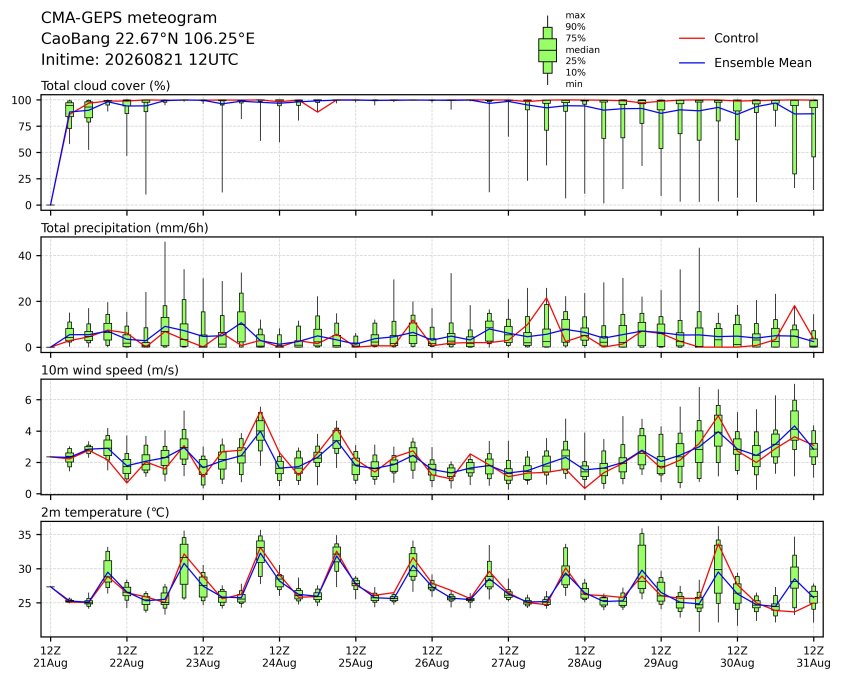The image size is (842, 680).
Task: Click the "25%" legend label
Action: [x=575, y=61]
